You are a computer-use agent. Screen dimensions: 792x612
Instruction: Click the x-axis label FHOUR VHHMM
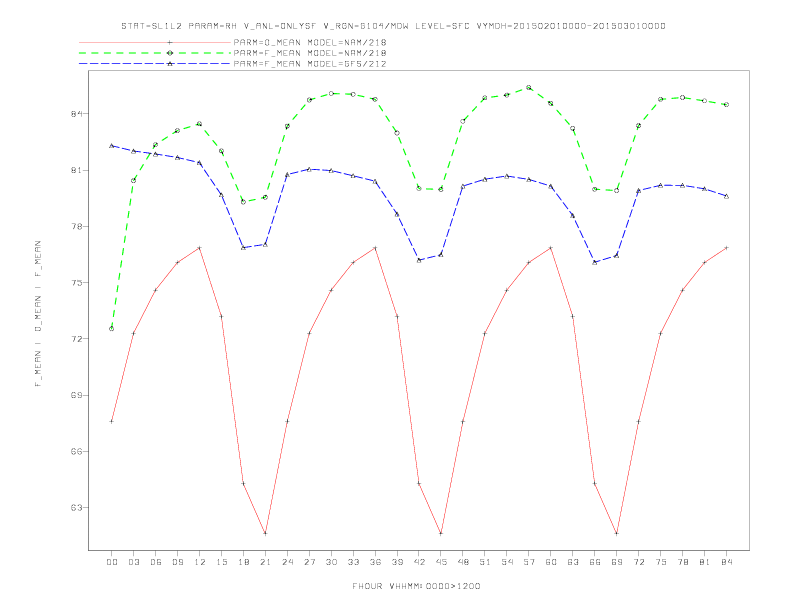pyautogui.click(x=416, y=586)
